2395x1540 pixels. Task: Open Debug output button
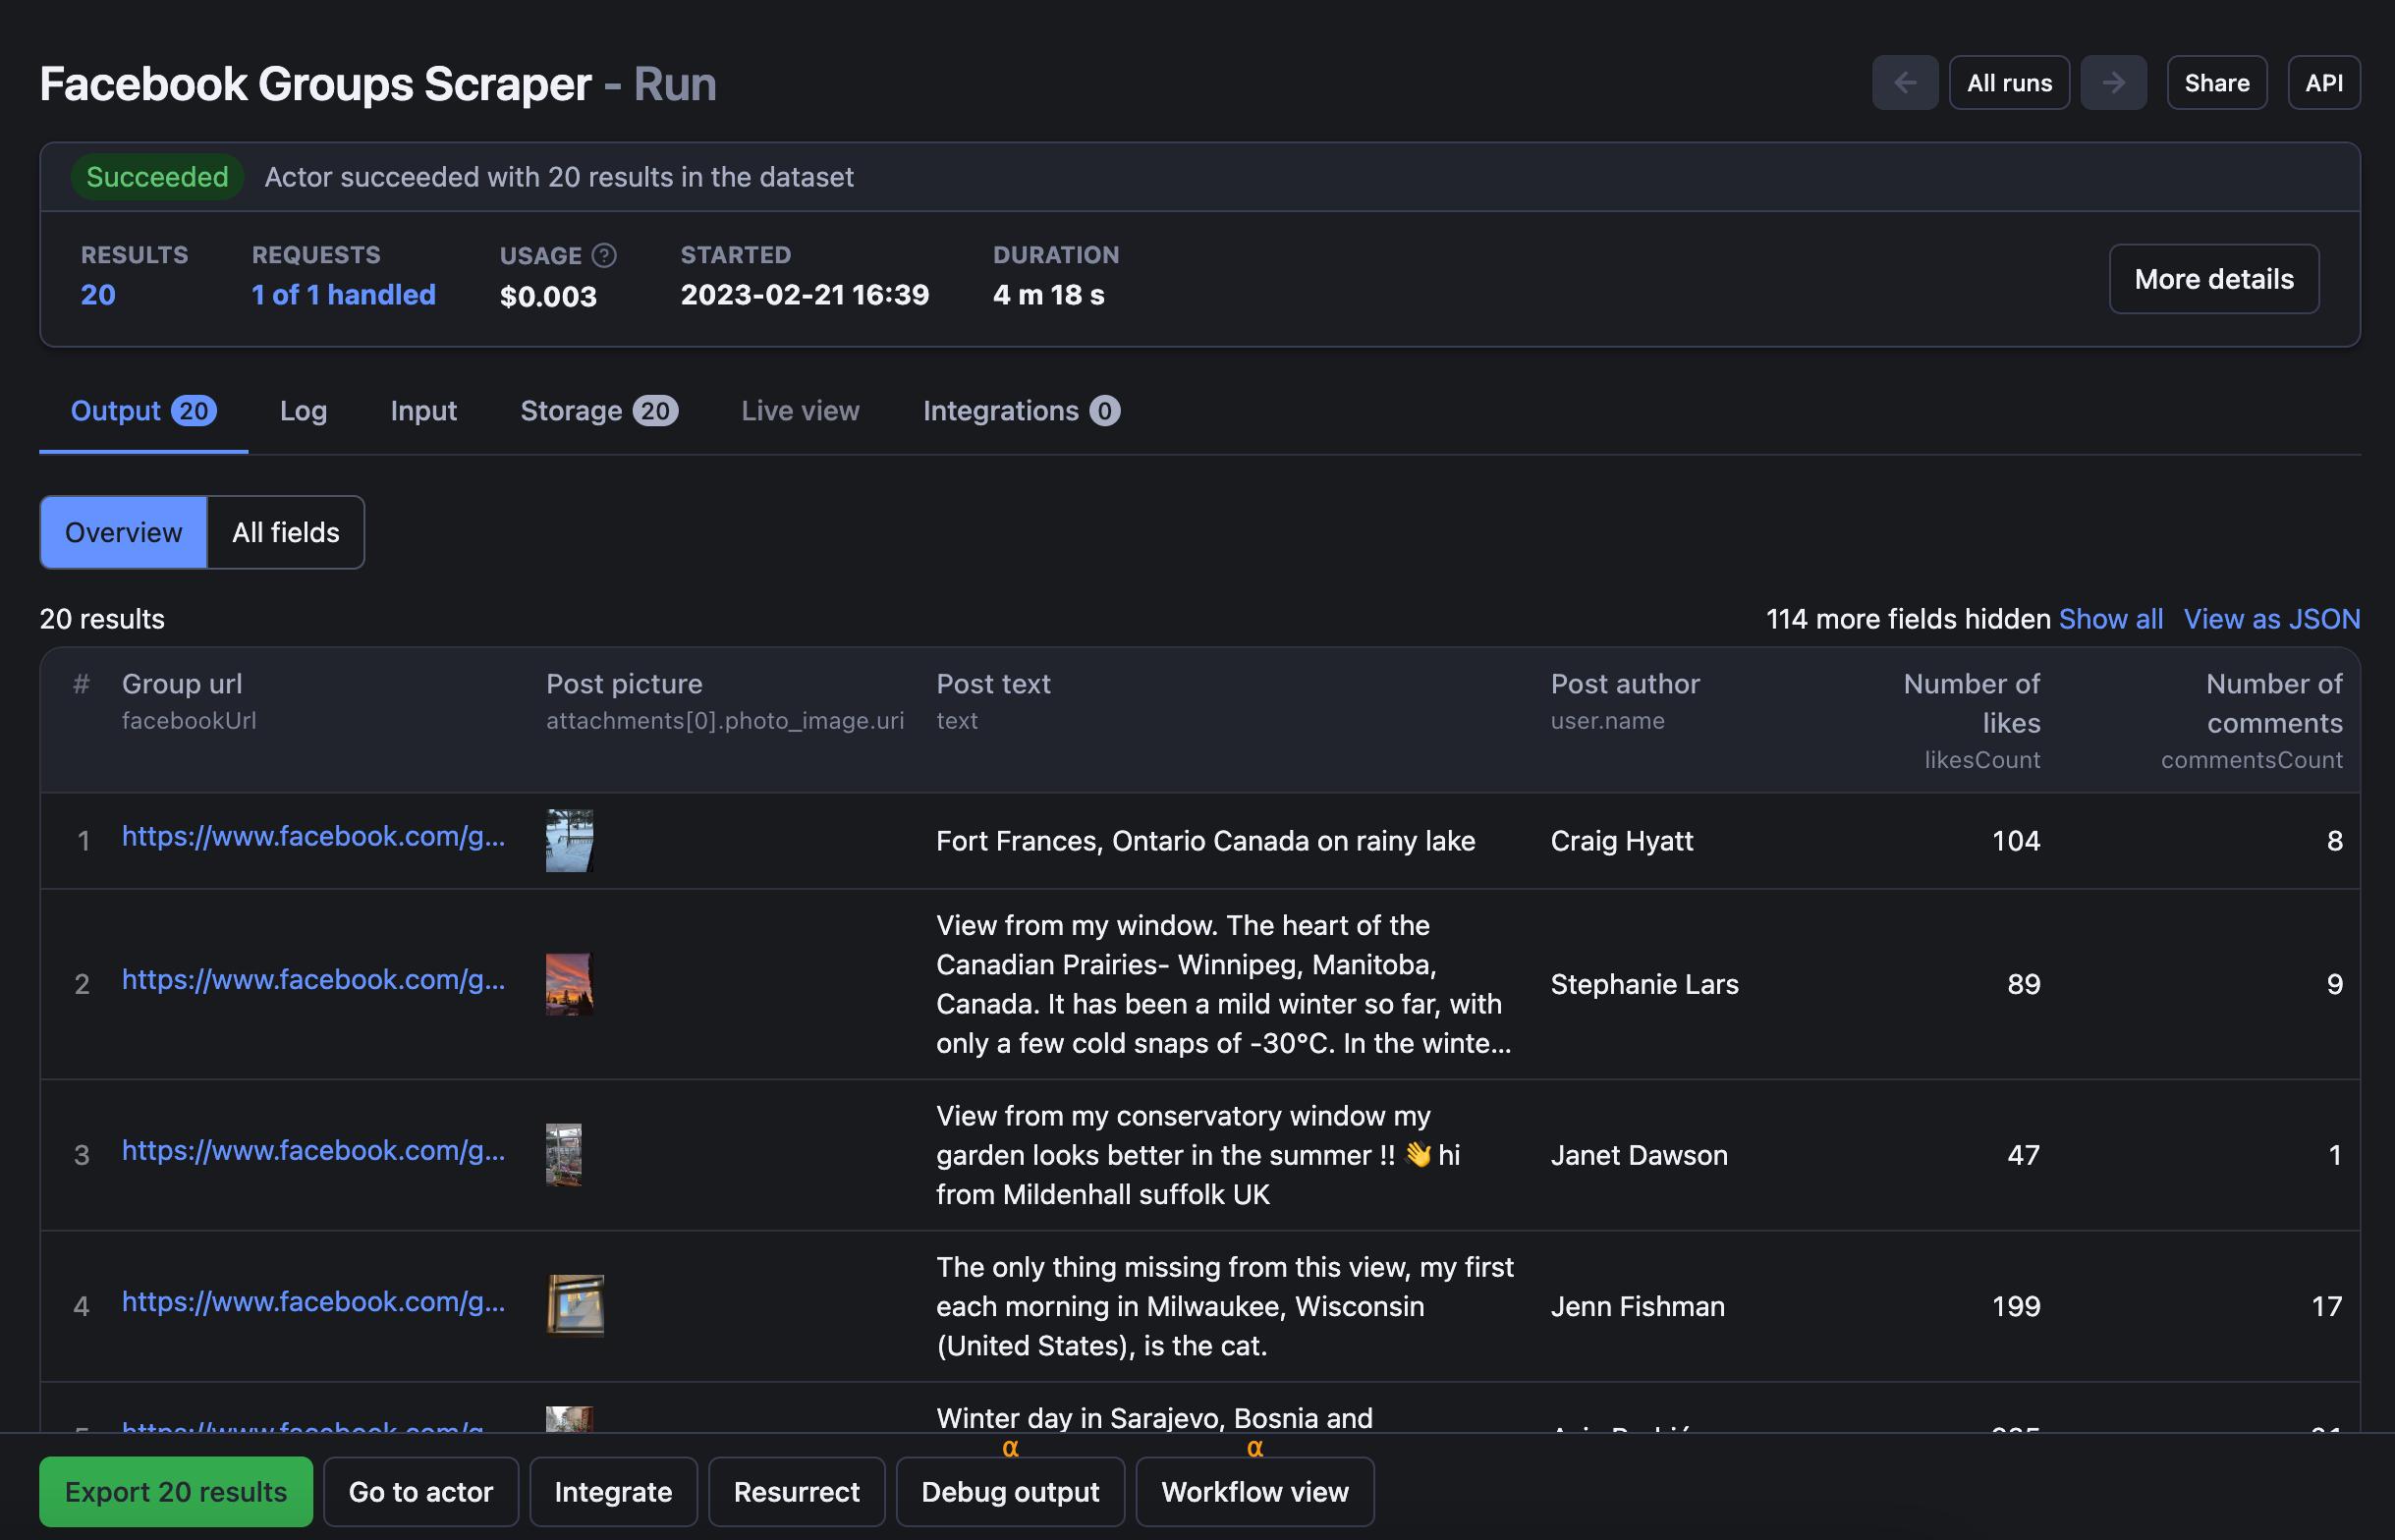click(1010, 1492)
